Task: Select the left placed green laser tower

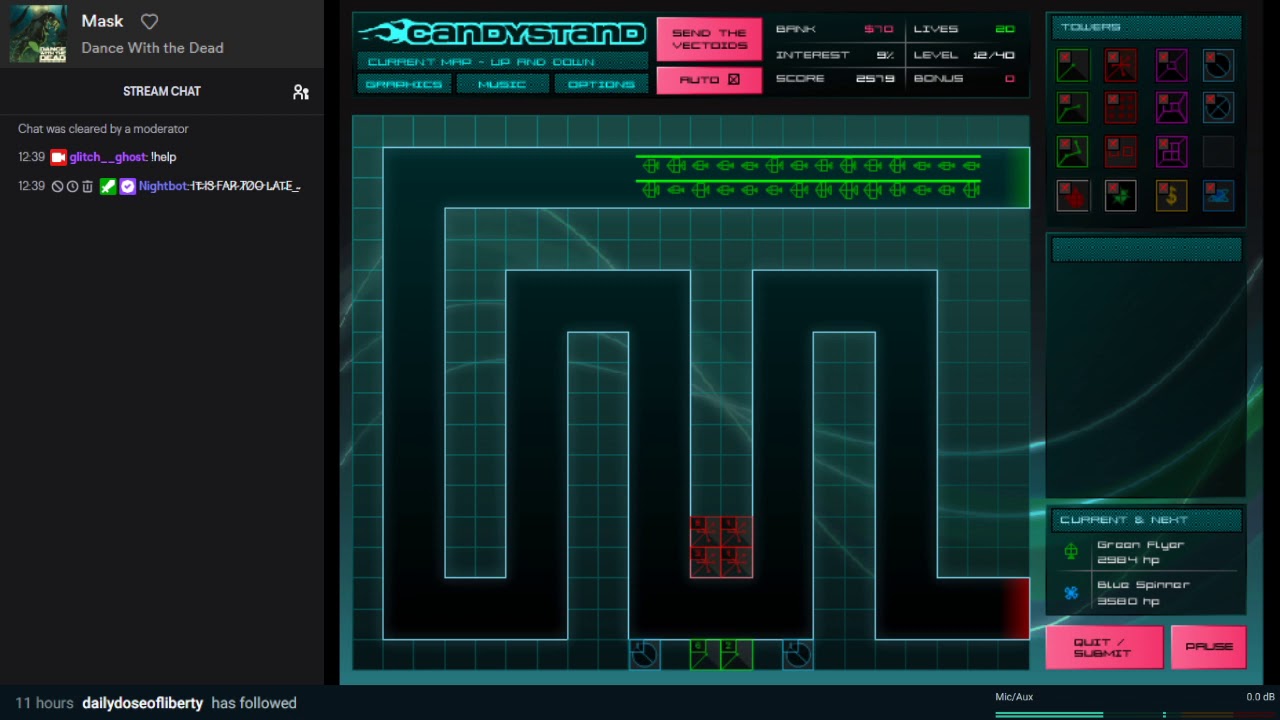Action: pyautogui.click(x=705, y=654)
